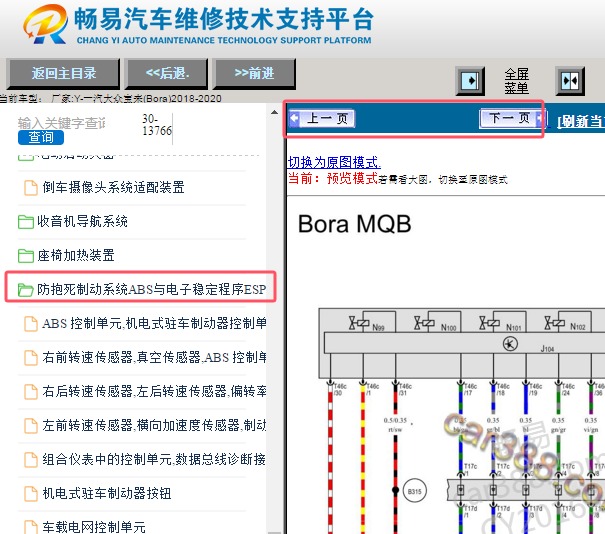Open ABS 控制单元,机电式驻车制动器 document

point(154,323)
